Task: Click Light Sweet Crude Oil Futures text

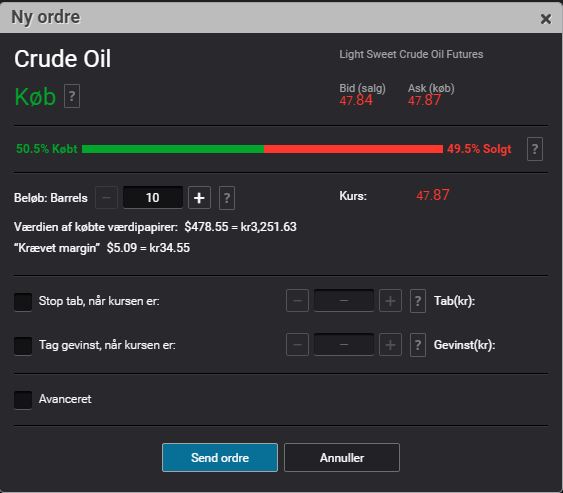Action: point(411,54)
